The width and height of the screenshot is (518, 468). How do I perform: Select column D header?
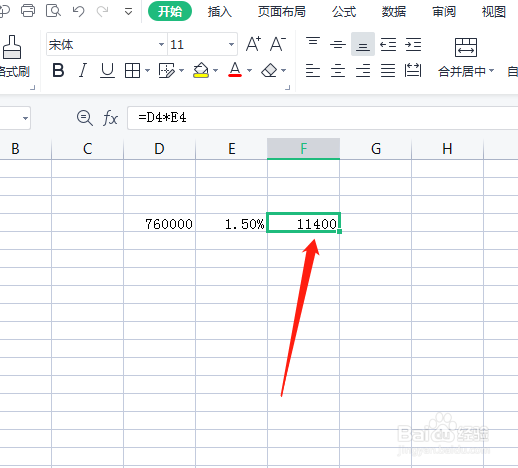click(x=159, y=149)
